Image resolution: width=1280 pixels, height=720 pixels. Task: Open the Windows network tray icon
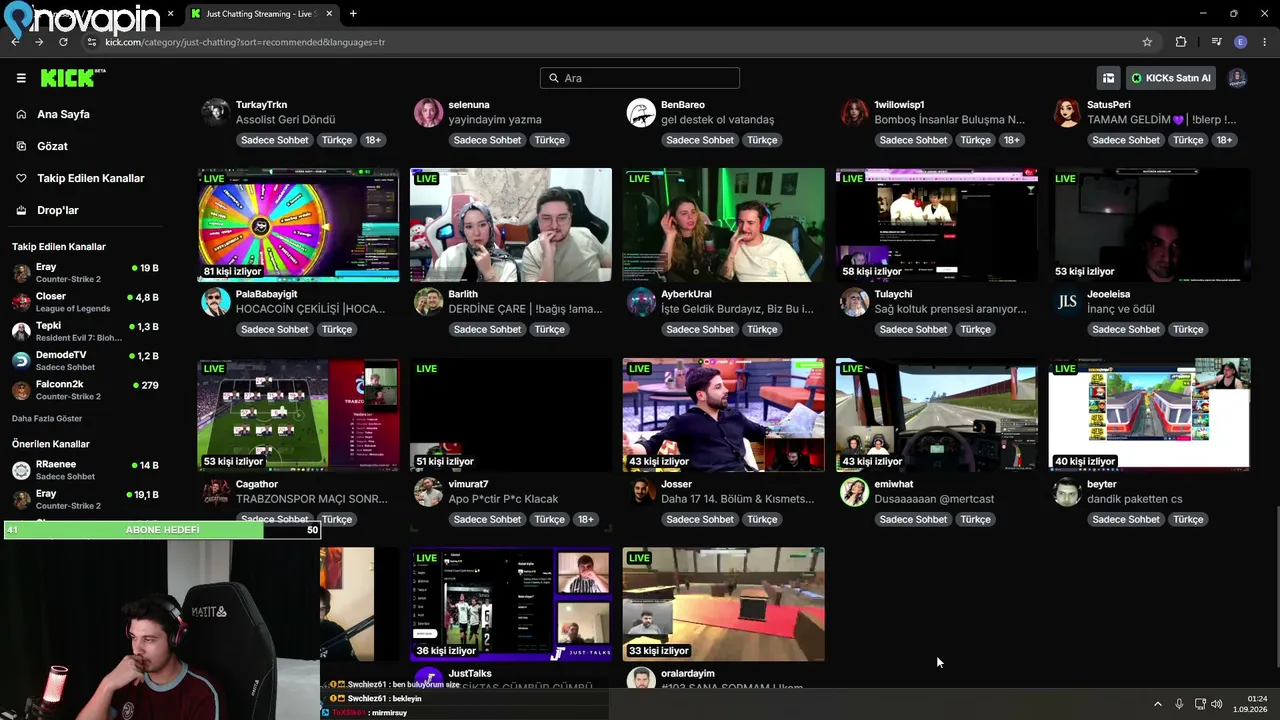(x=1200, y=704)
